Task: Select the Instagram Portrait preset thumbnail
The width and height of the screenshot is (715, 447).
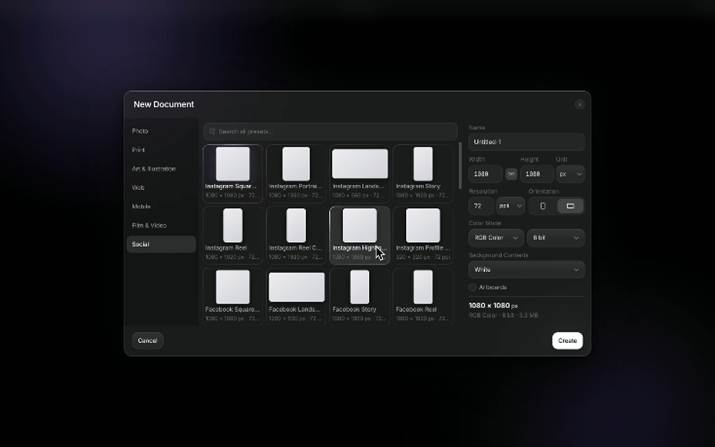Action: tap(296, 164)
